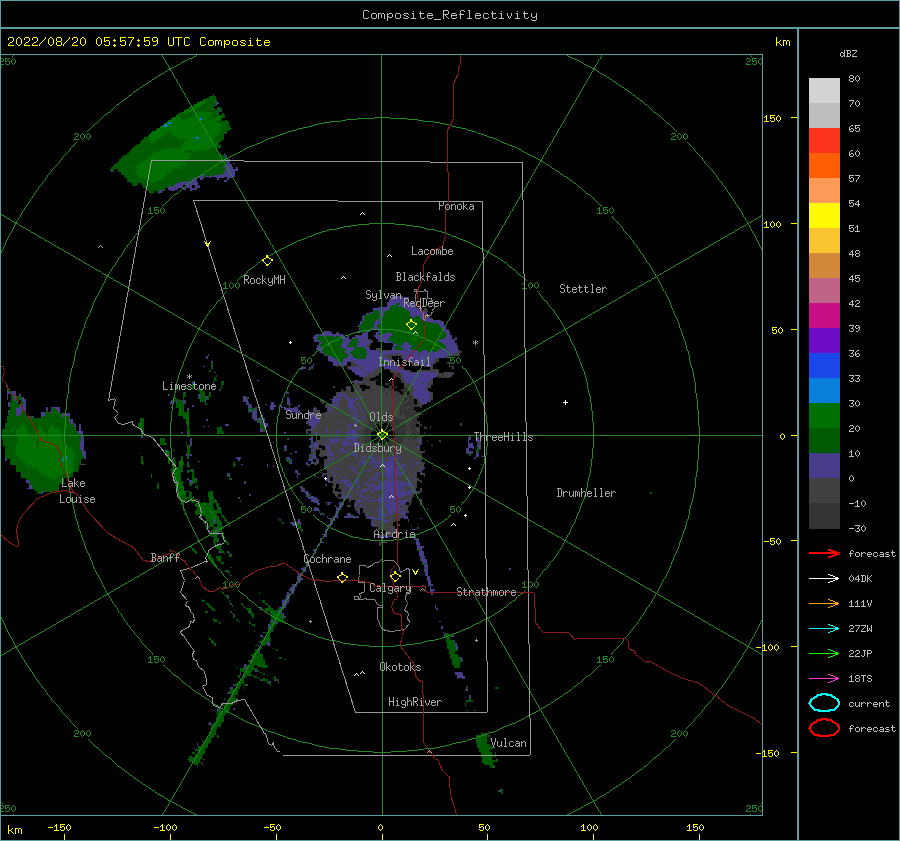The height and width of the screenshot is (841, 900).
Task: Click the HighRiver label
Action: [x=414, y=702]
